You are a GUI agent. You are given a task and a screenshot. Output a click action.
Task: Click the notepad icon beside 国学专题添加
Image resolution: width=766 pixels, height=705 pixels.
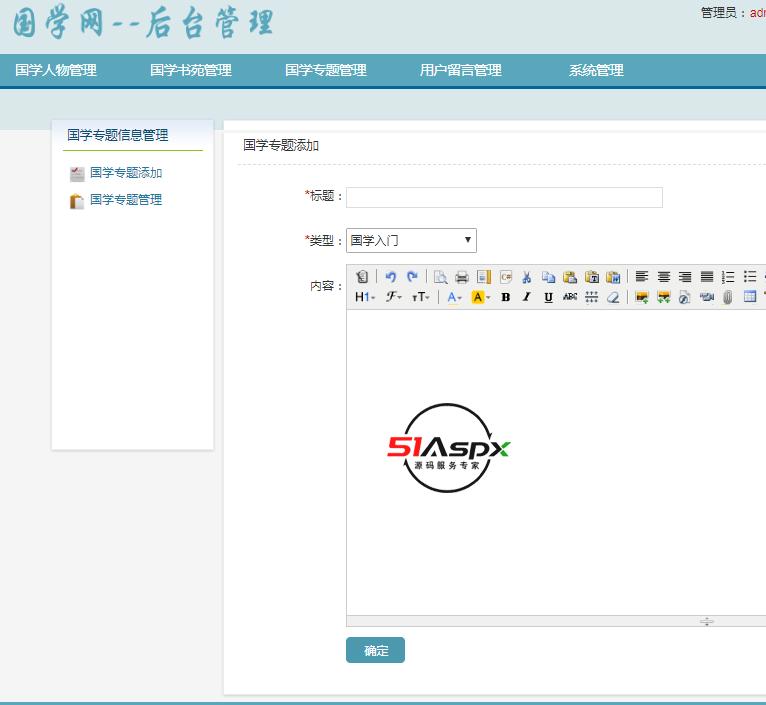click(x=77, y=174)
